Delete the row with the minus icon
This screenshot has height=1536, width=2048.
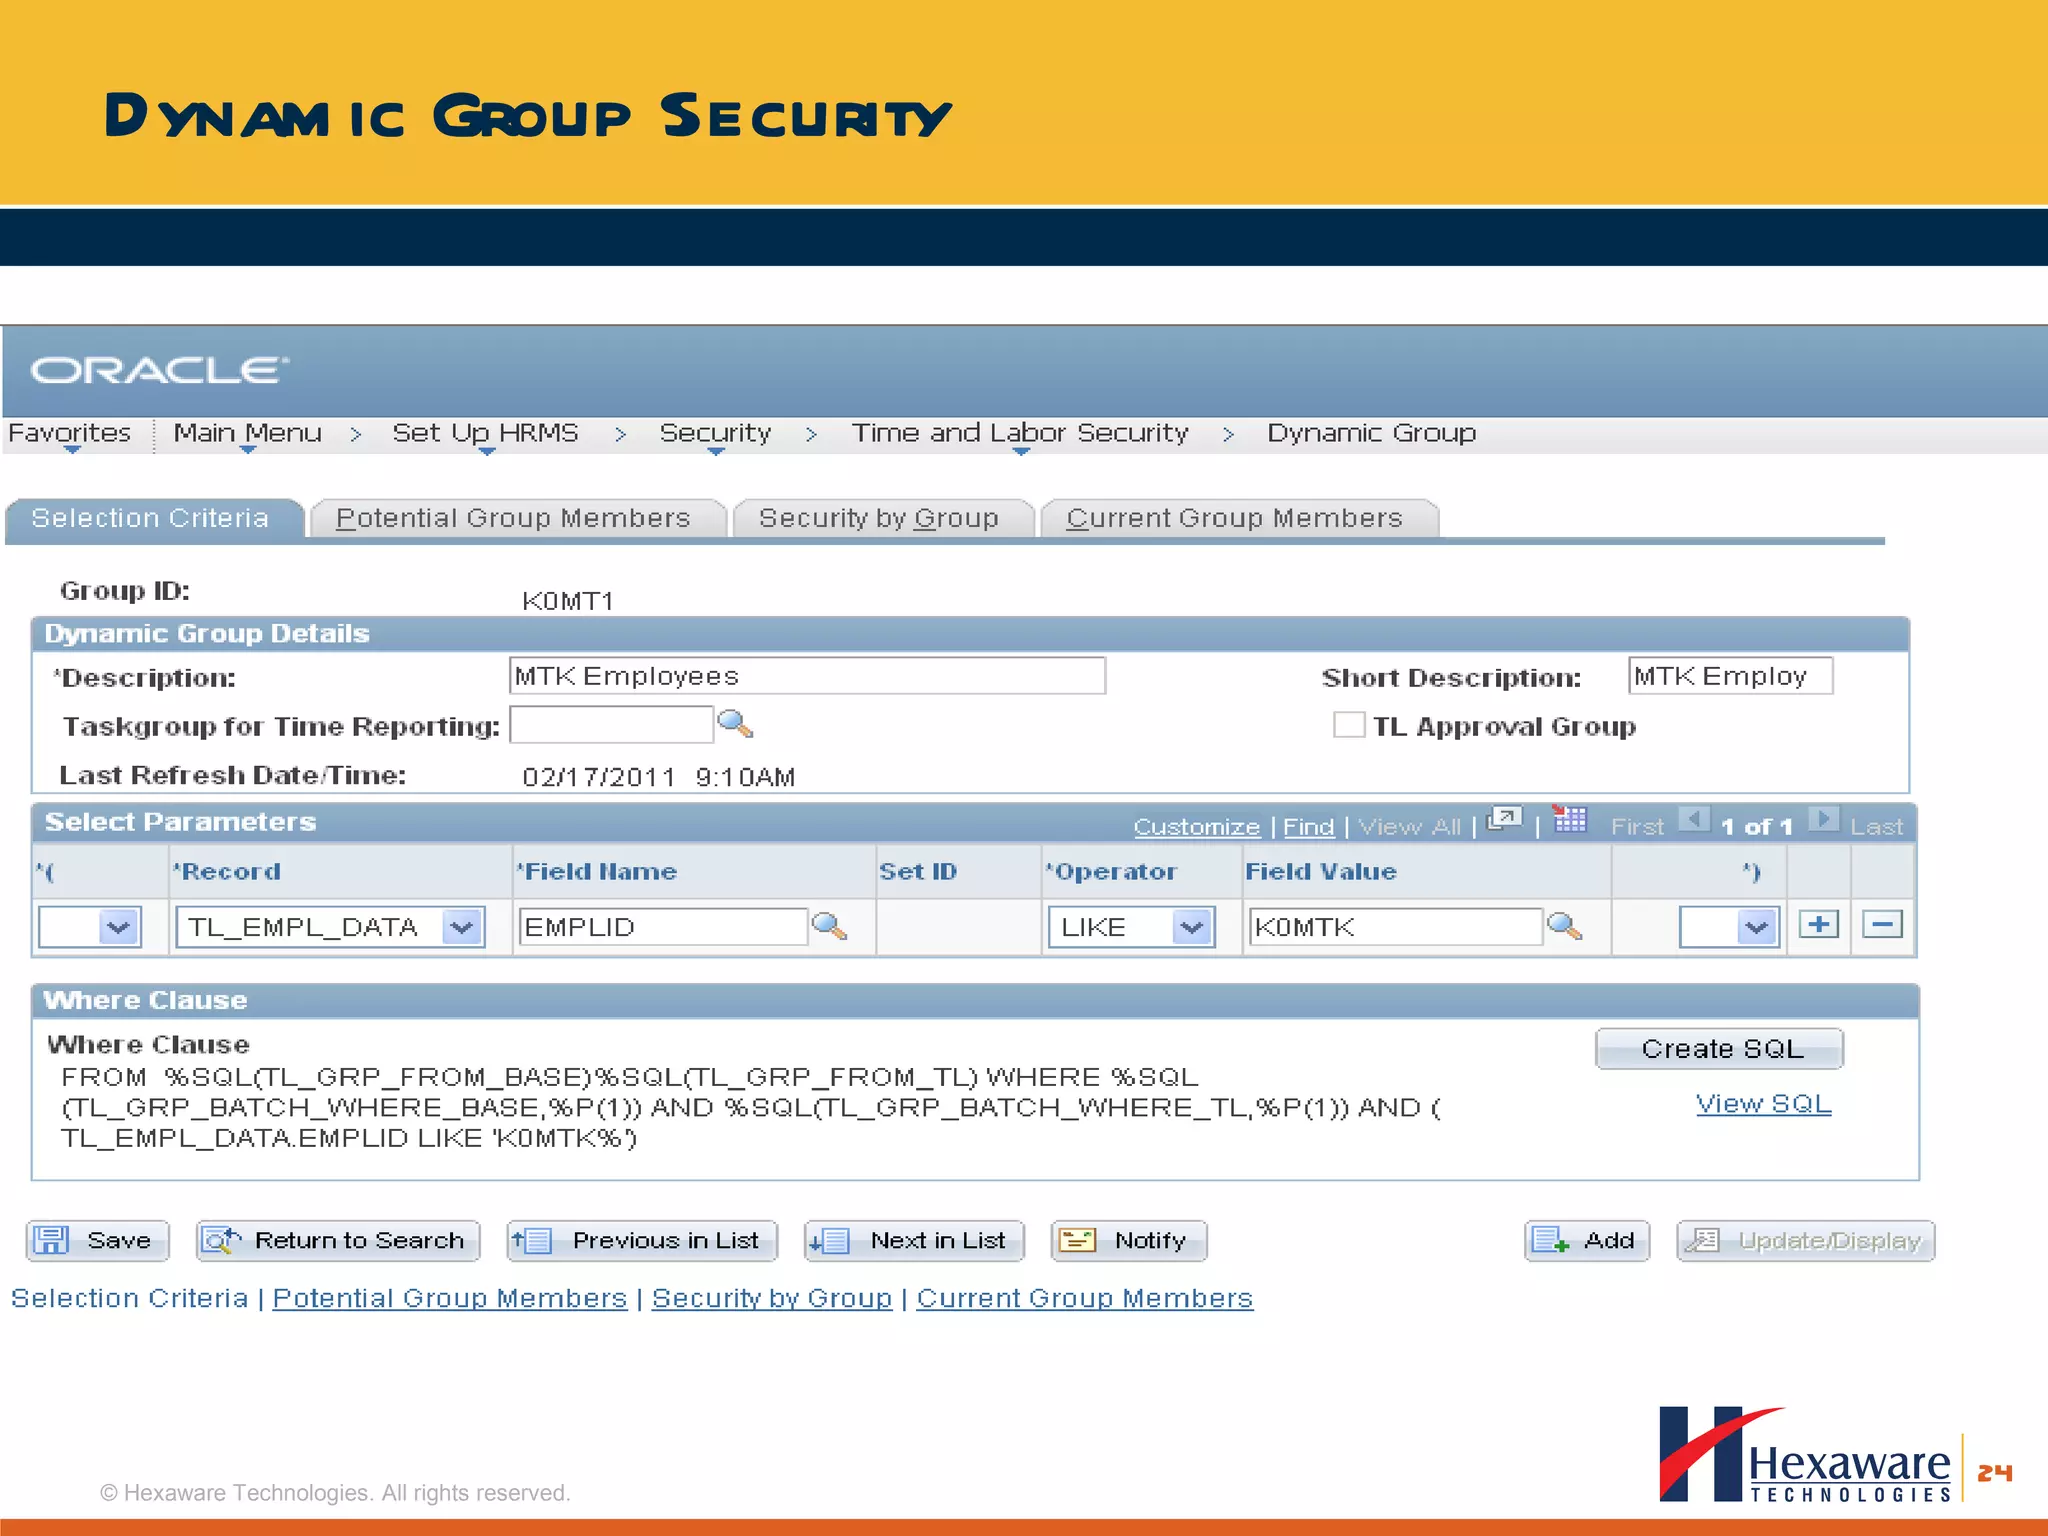click(1882, 925)
